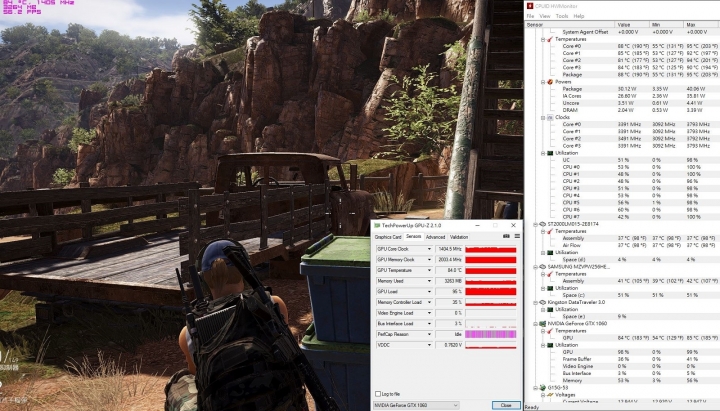The image size is (720, 411).
Task: Open the GPU Load sensor dropdown
Action: pos(429,292)
